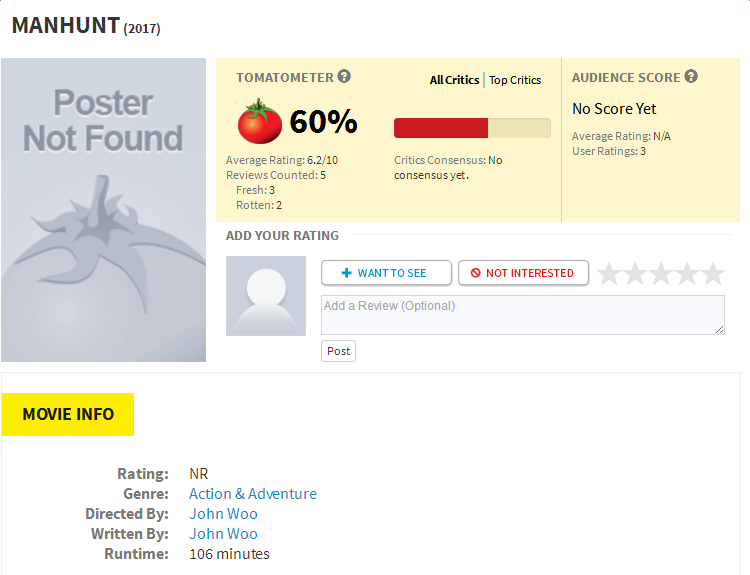Open the Action & Adventure genre link
This screenshot has width=750, height=575.
(253, 494)
